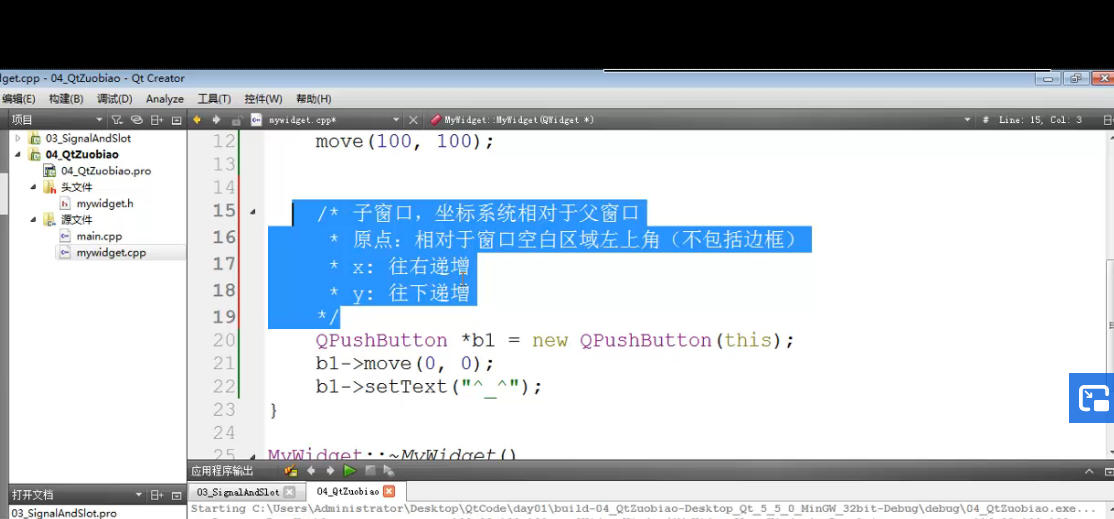Open the 控件(W) menu

(x=264, y=99)
